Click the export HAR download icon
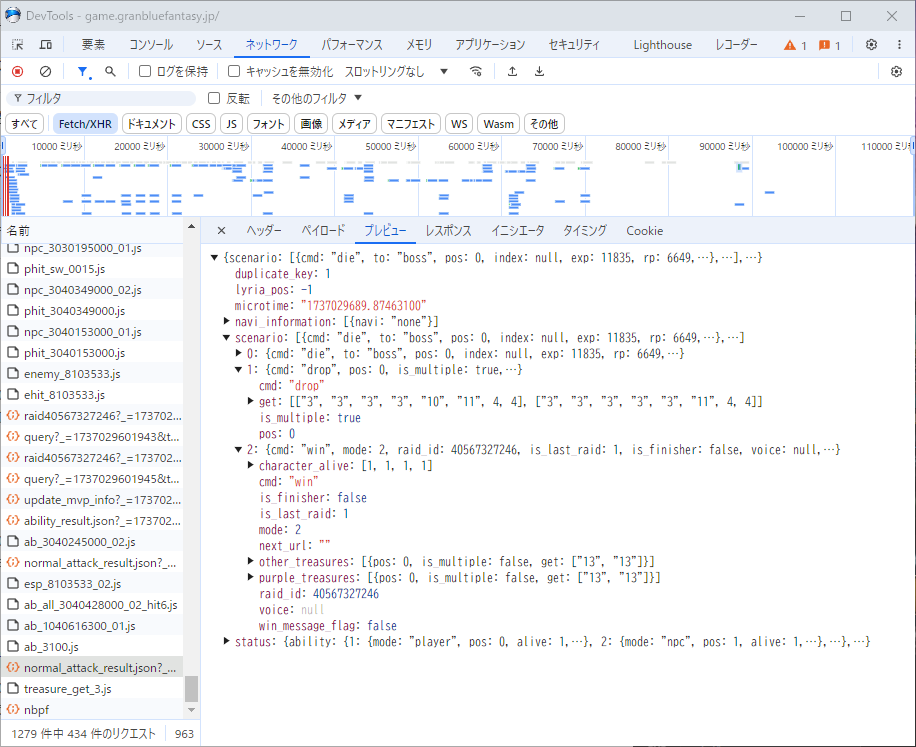The height and width of the screenshot is (747, 916). click(539, 72)
